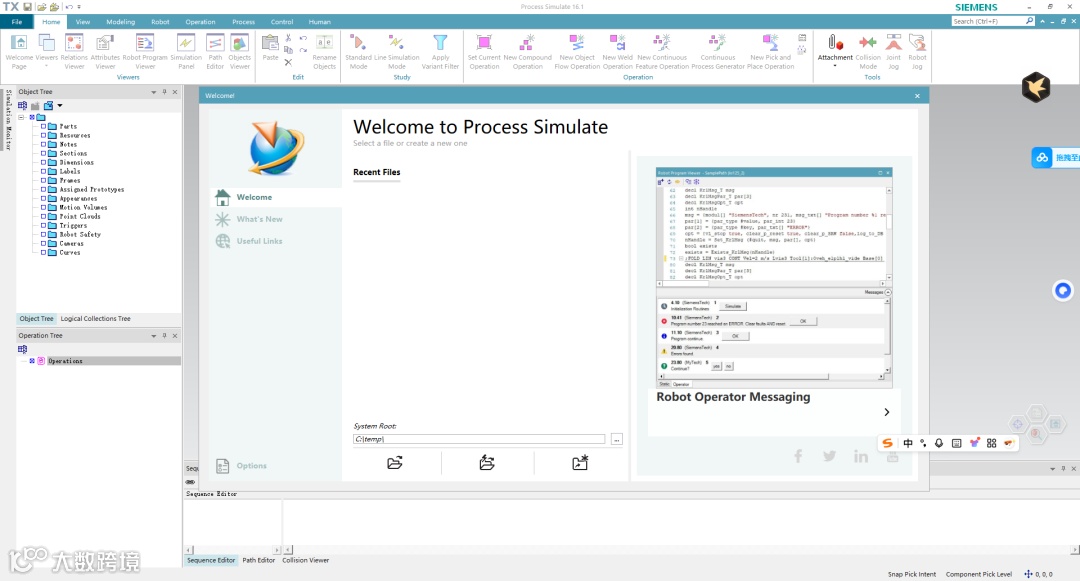Switch to the Modeling ribbon tab
The width and height of the screenshot is (1080, 581).
click(x=121, y=22)
